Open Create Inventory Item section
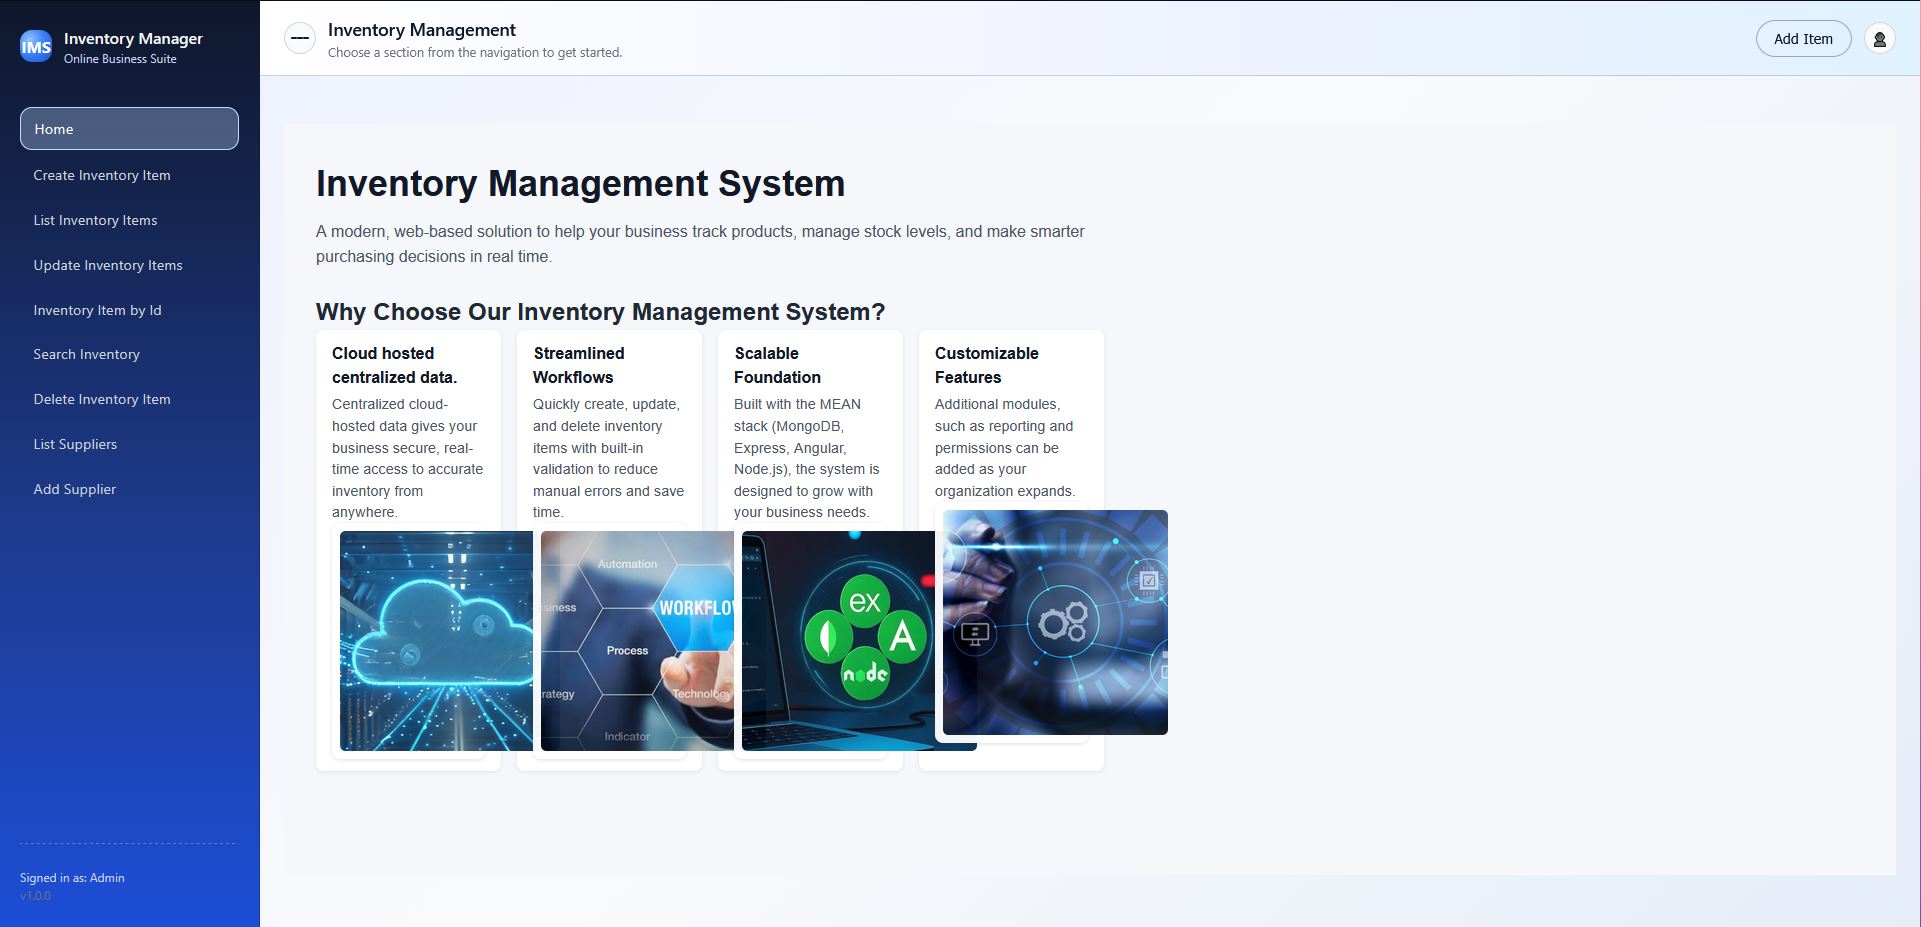The image size is (1921, 927). [x=102, y=174]
